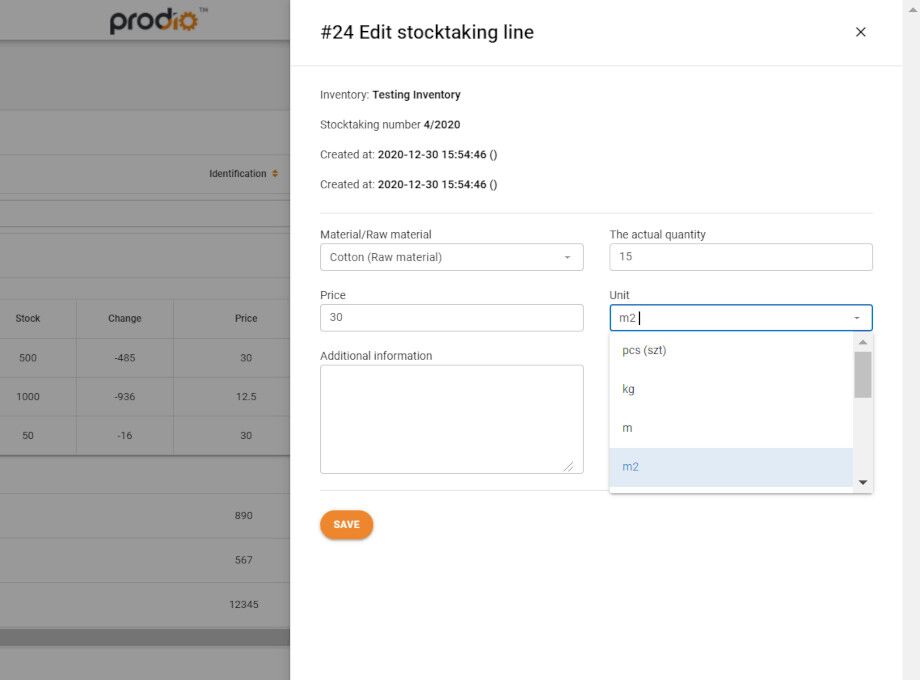The width and height of the screenshot is (920, 680).
Task: Click value 890 in background list
Action: (x=243, y=515)
